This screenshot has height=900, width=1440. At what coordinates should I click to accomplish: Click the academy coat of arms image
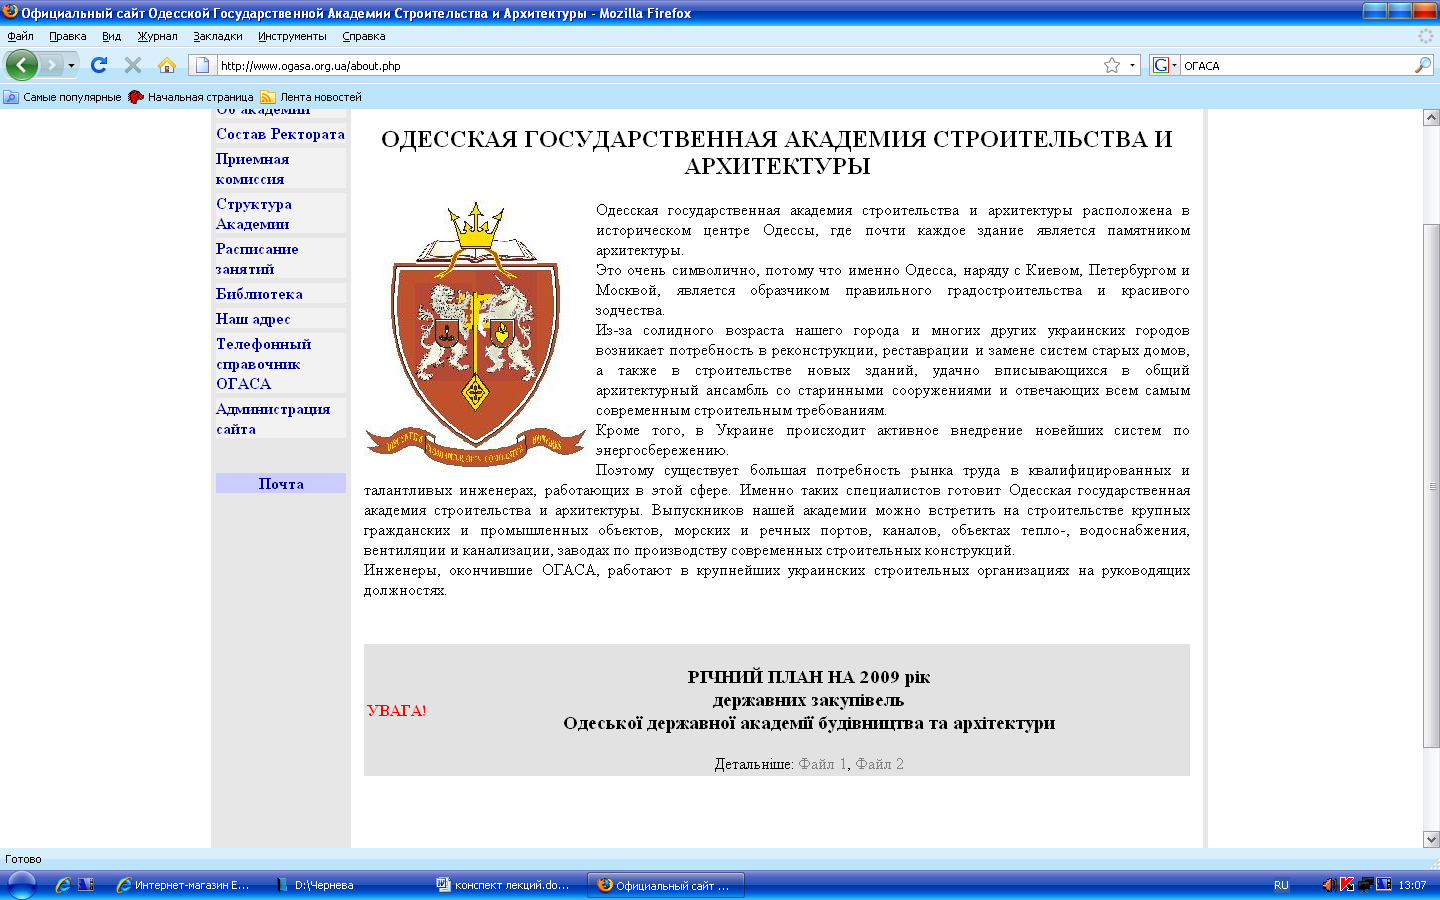475,334
